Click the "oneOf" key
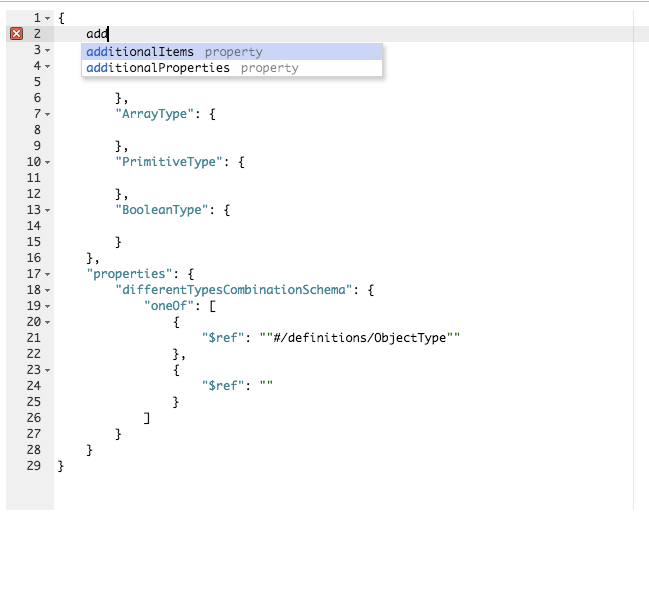The image size is (649, 594). (169, 306)
